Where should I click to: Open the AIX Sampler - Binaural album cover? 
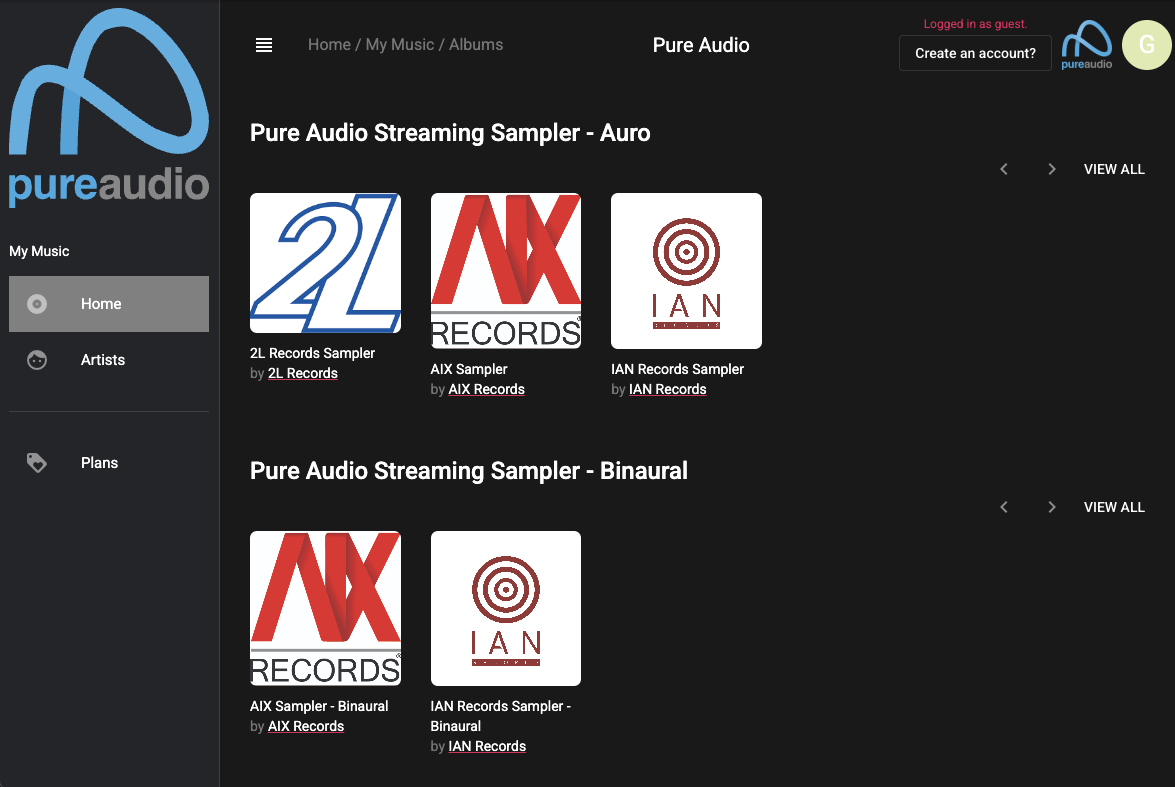click(x=325, y=608)
